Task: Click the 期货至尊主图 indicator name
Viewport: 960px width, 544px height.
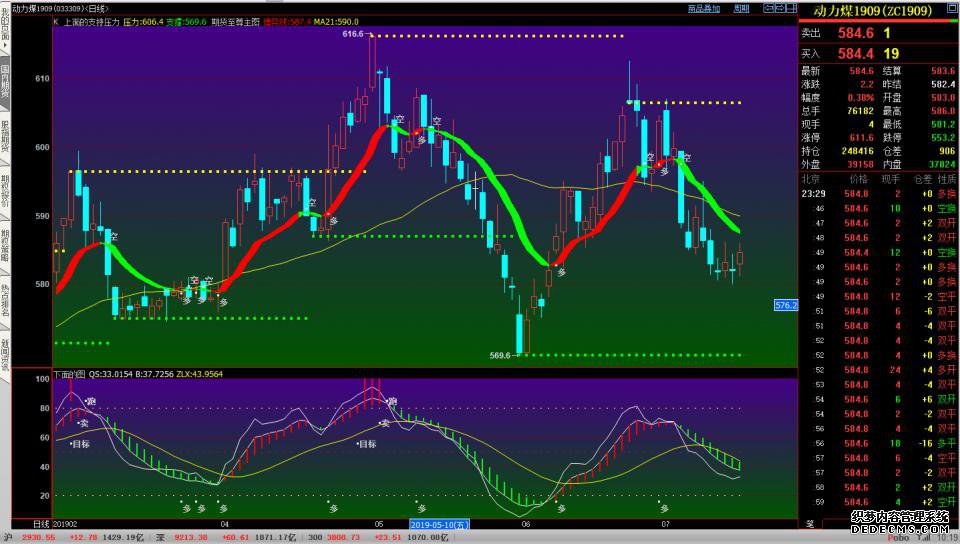Action: click(x=236, y=22)
